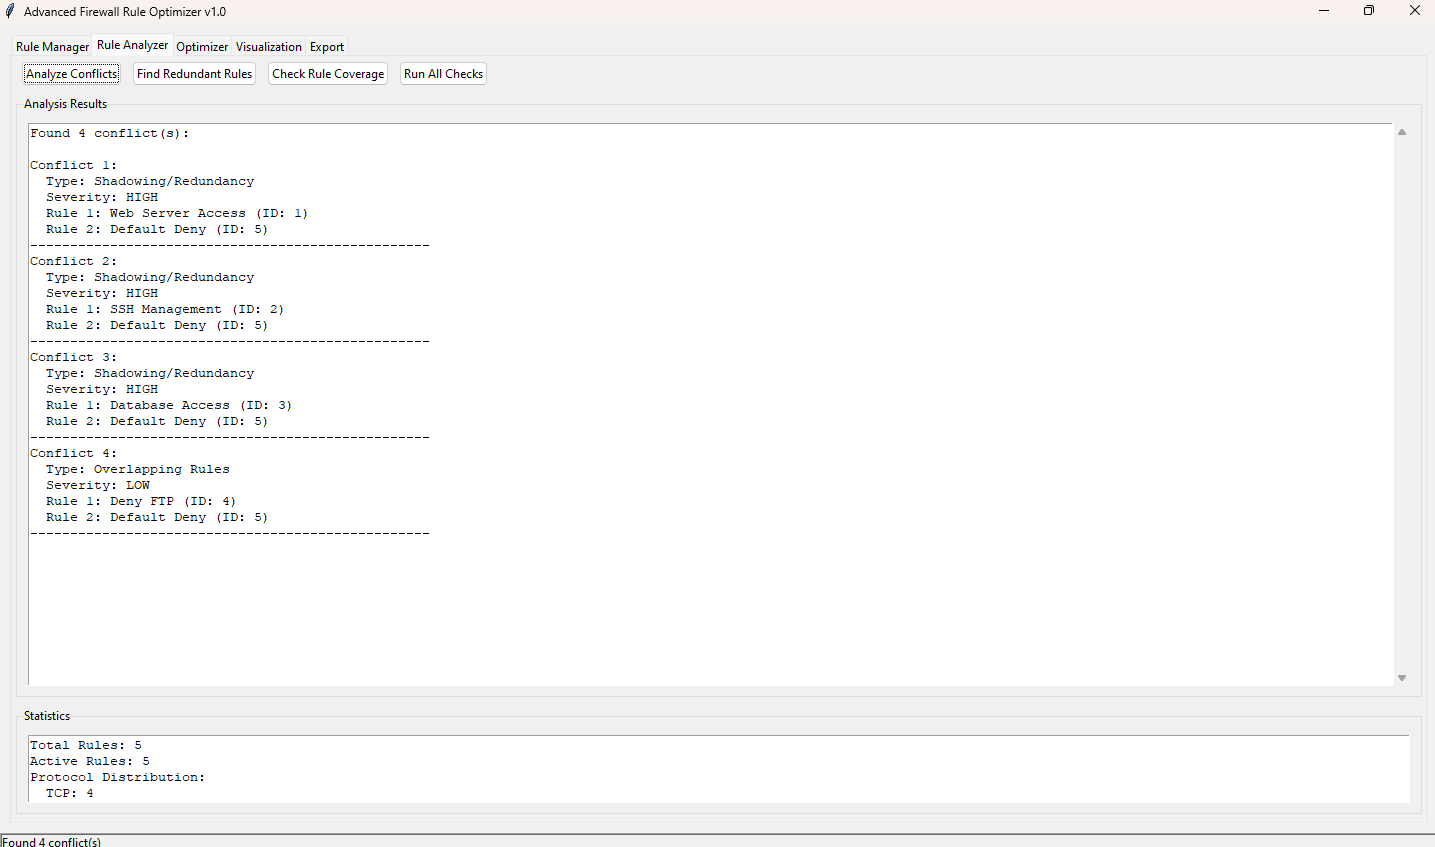Open the Optimizer tab
The height and width of the screenshot is (847, 1435).
pyautogui.click(x=202, y=47)
